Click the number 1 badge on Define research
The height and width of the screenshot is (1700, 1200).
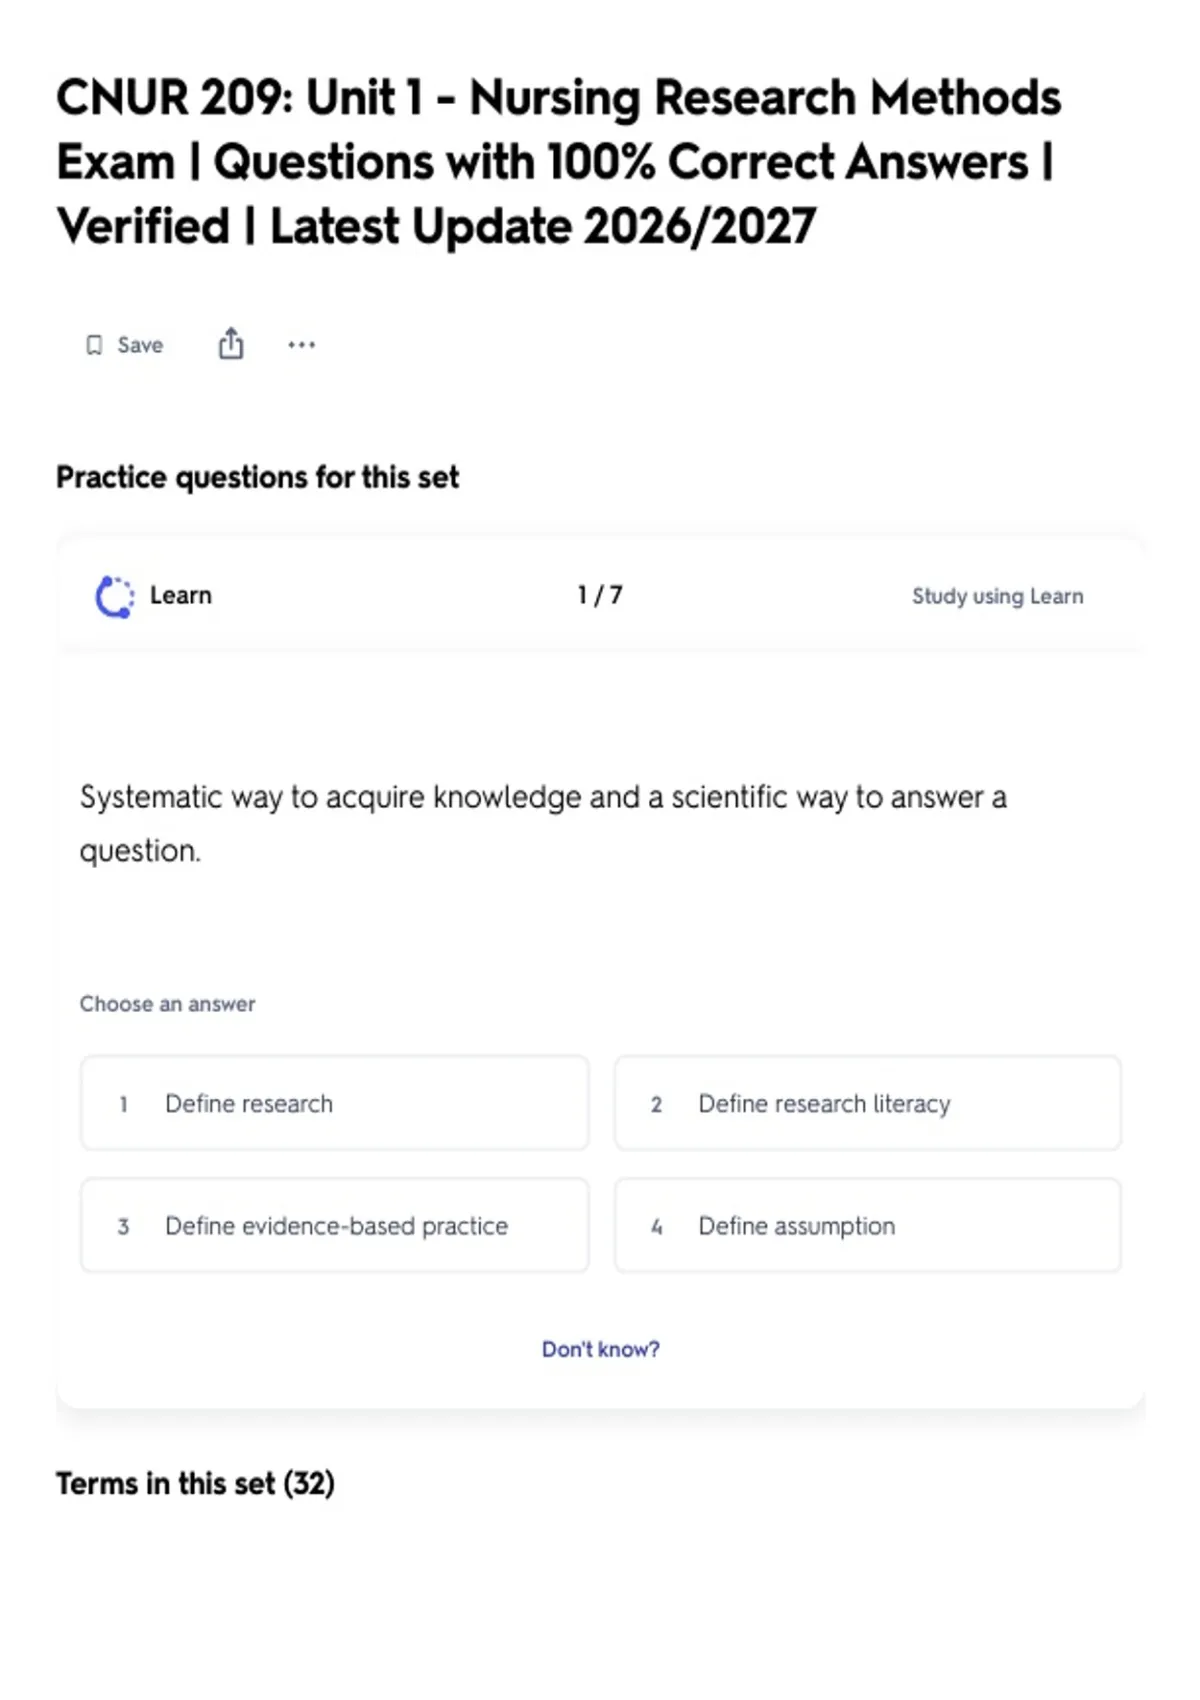(x=123, y=1104)
